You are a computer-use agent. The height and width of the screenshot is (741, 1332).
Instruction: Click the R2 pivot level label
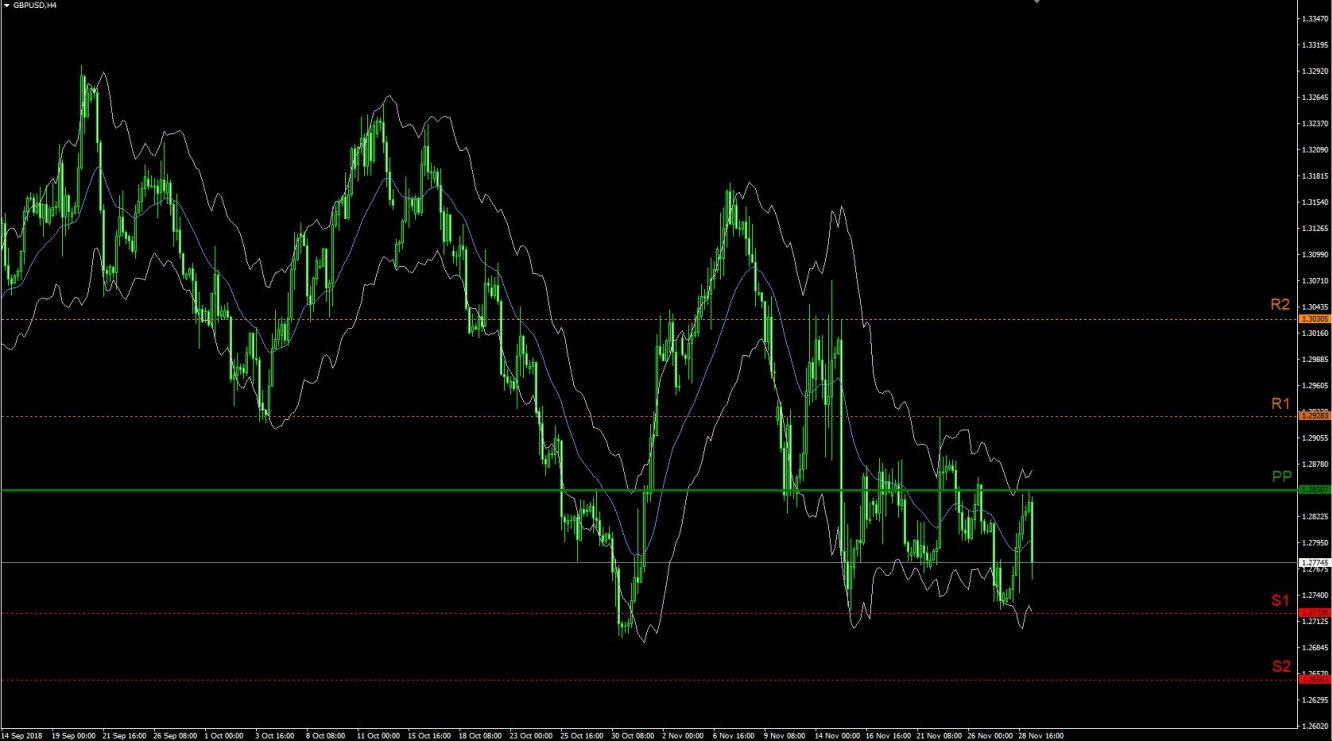click(x=1280, y=304)
